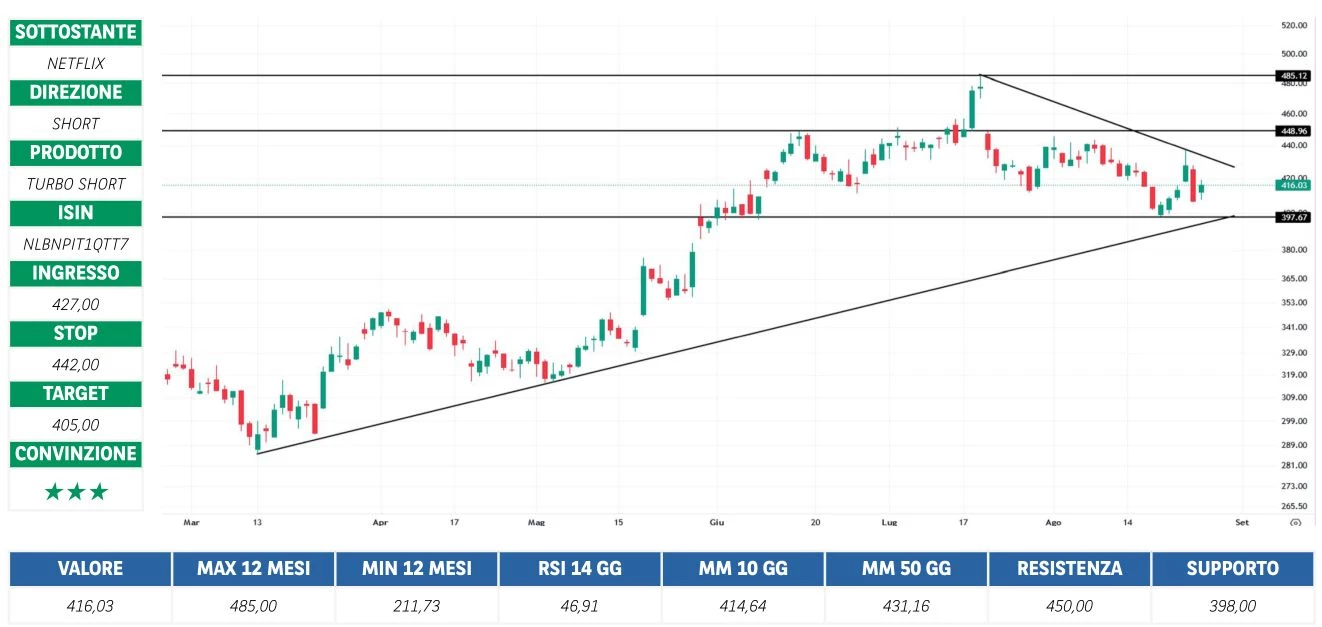Select the PRODOTTO header cell

coord(76,153)
